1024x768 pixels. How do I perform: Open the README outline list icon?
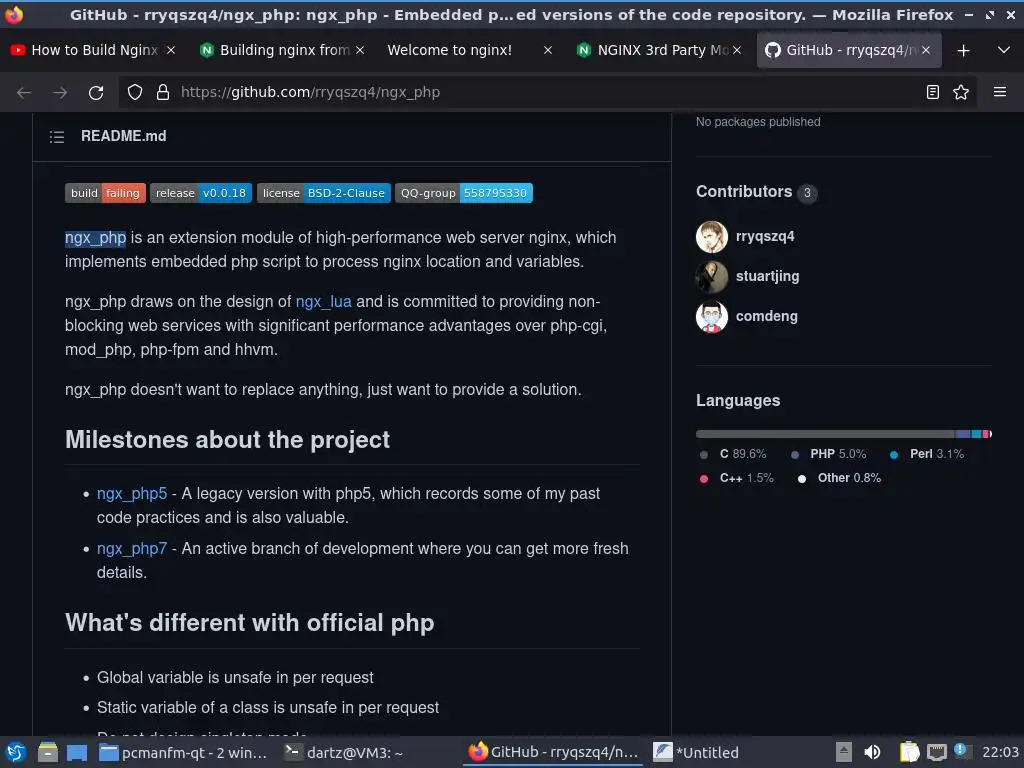point(57,136)
